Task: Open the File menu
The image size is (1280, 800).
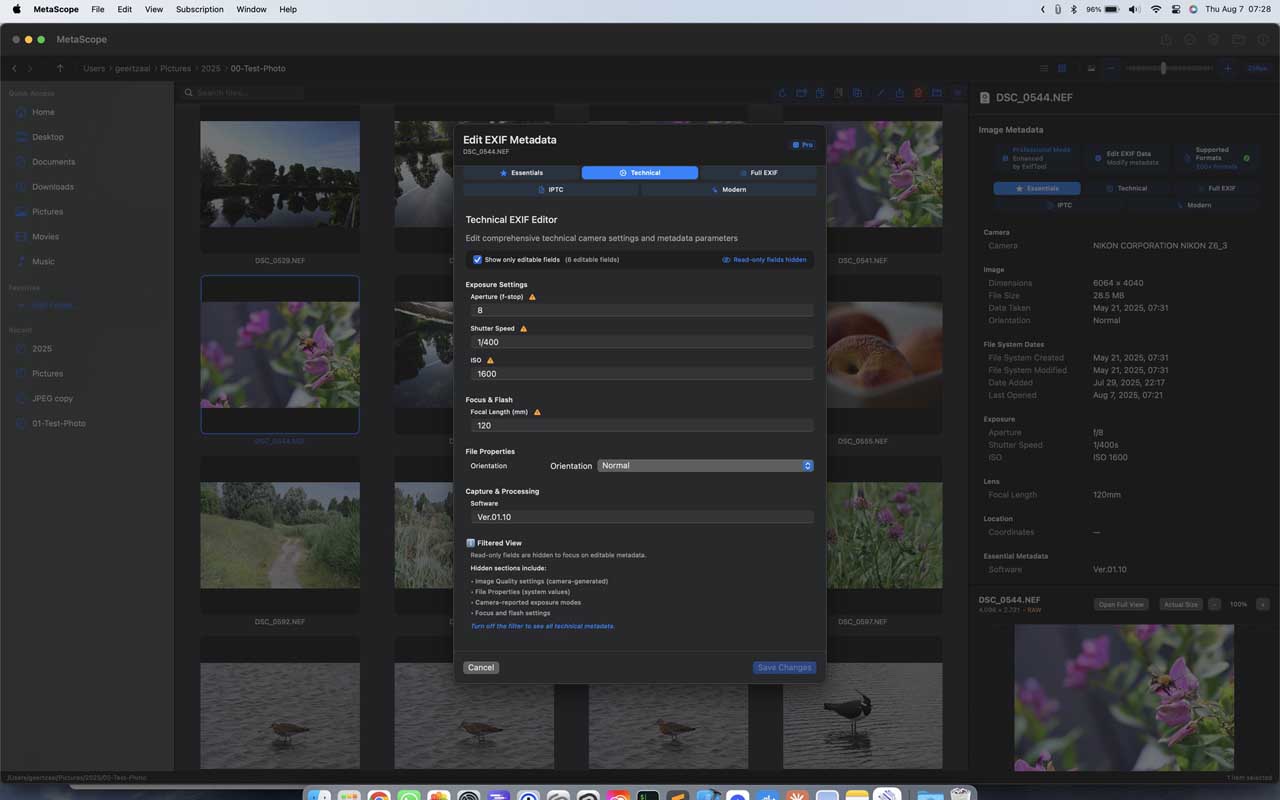Action: point(97,9)
